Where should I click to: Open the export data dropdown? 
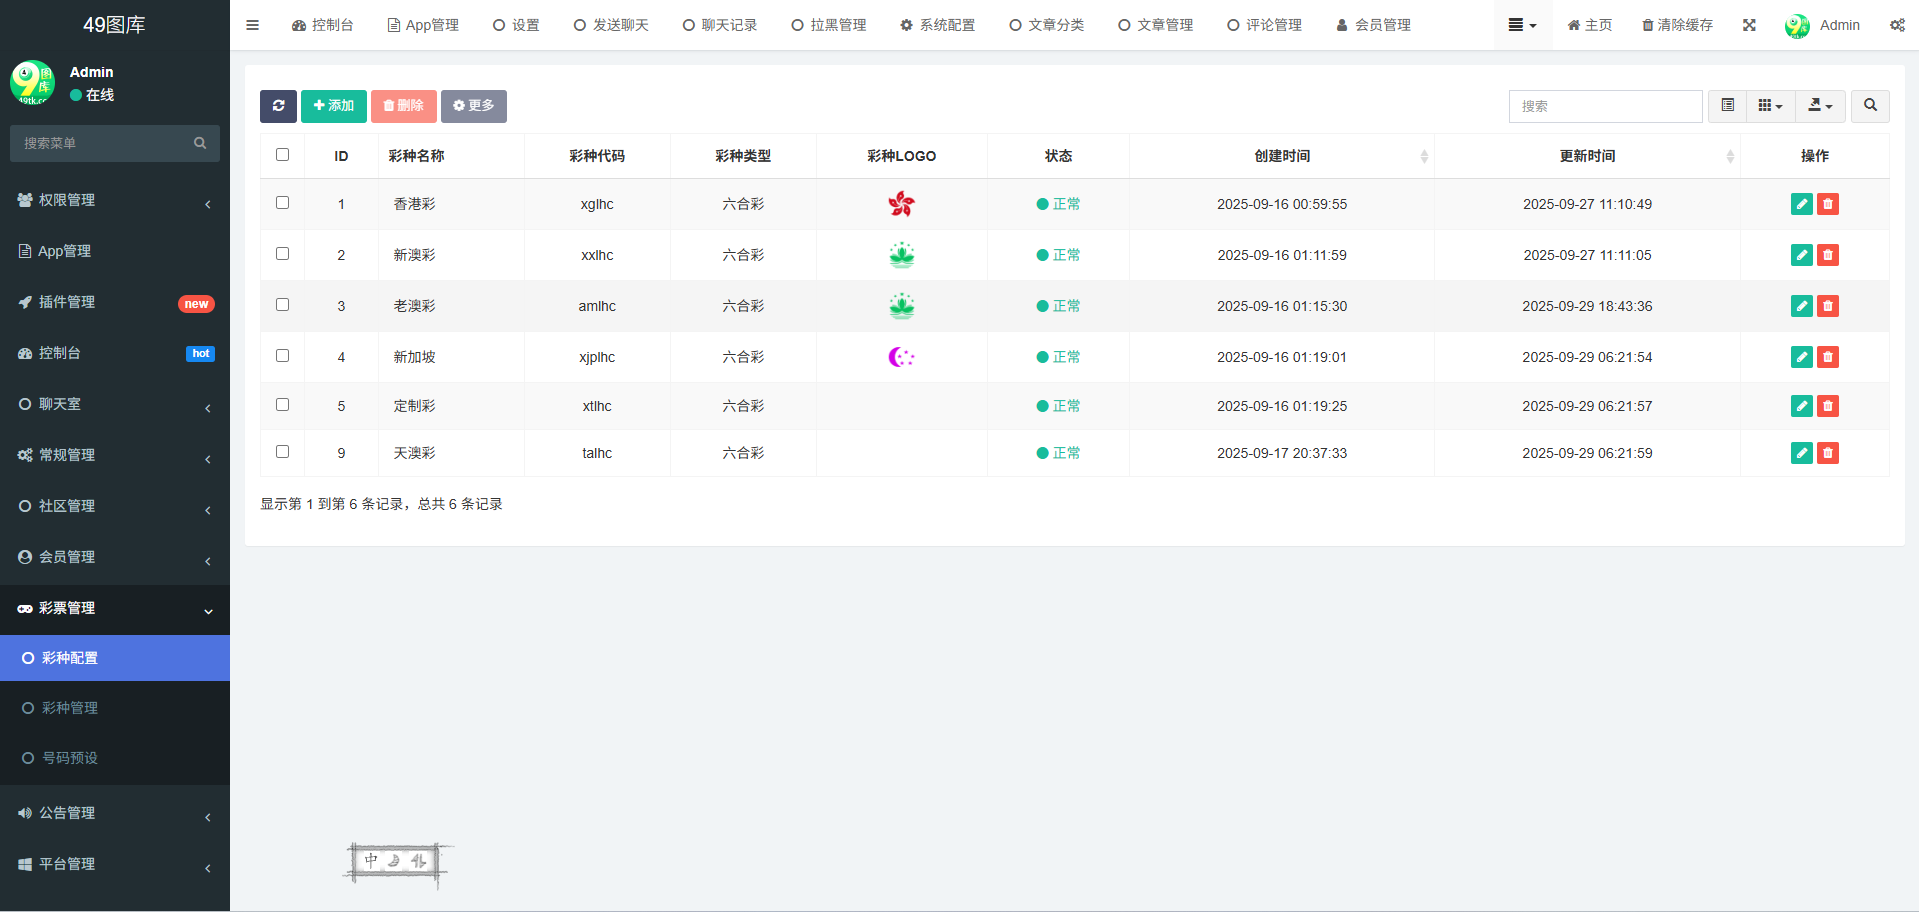pyautogui.click(x=1820, y=106)
